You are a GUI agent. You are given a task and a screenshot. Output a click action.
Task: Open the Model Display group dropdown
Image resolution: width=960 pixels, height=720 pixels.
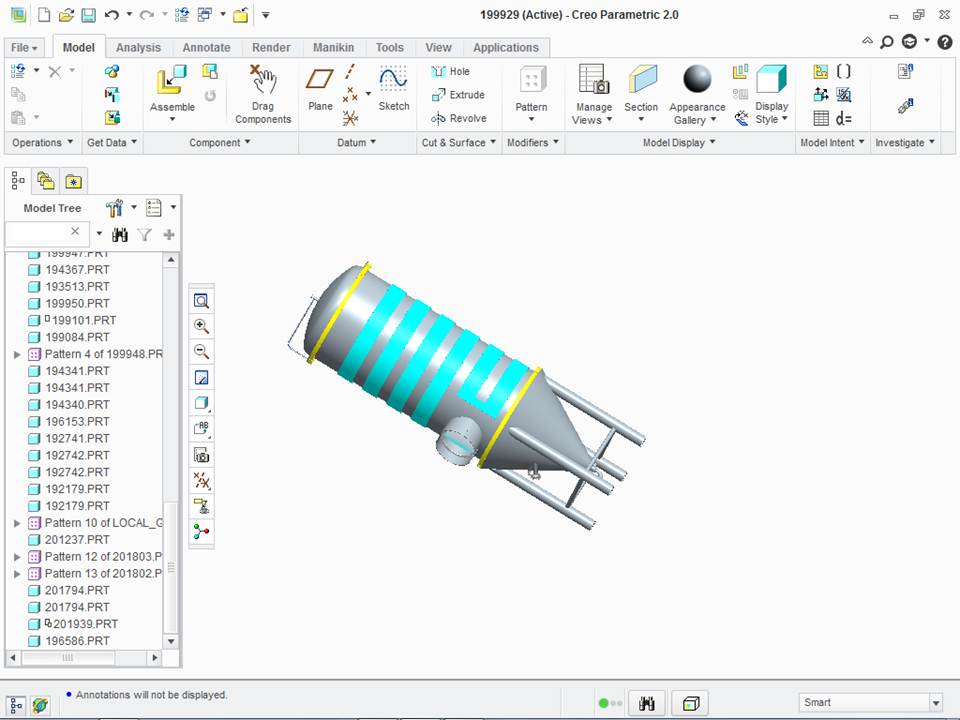679,143
